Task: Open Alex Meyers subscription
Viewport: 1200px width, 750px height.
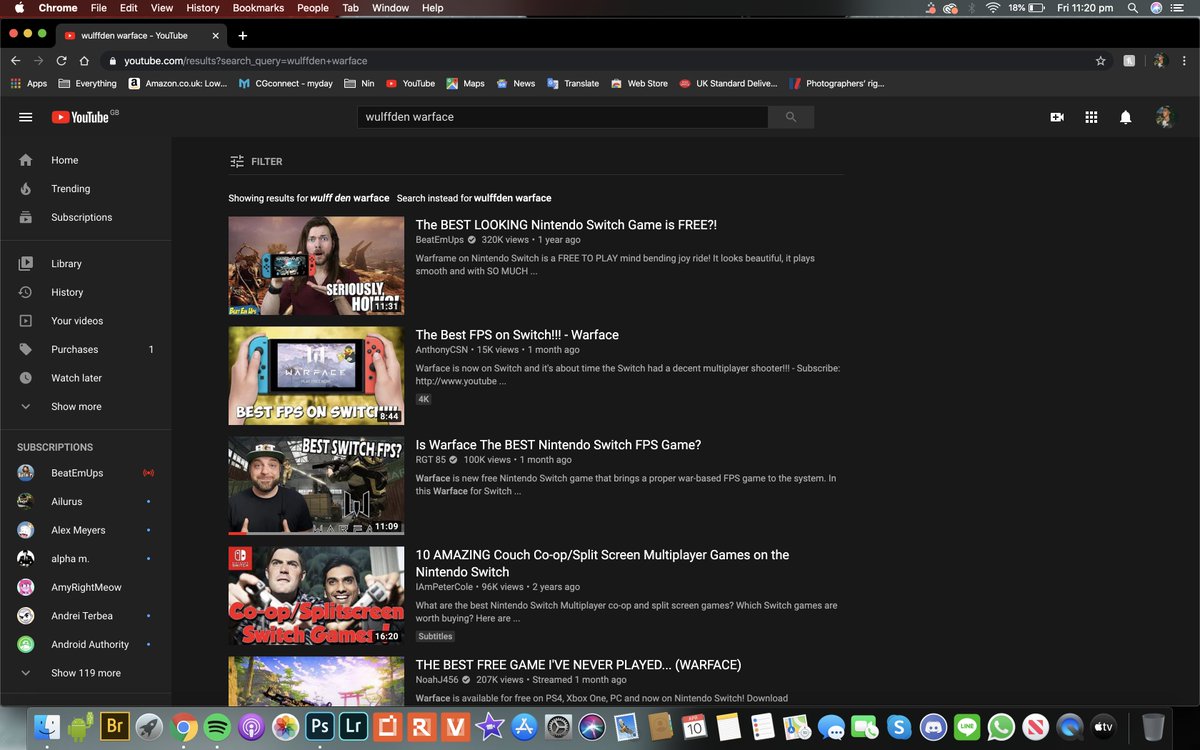Action: point(78,530)
